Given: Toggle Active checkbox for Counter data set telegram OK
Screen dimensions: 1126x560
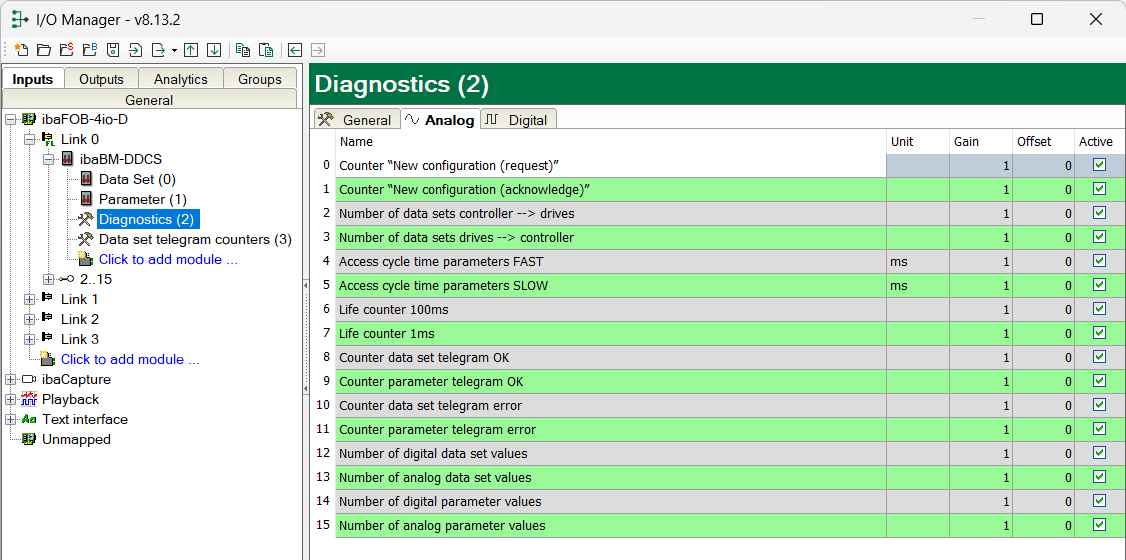Looking at the screenshot, I should [1100, 357].
